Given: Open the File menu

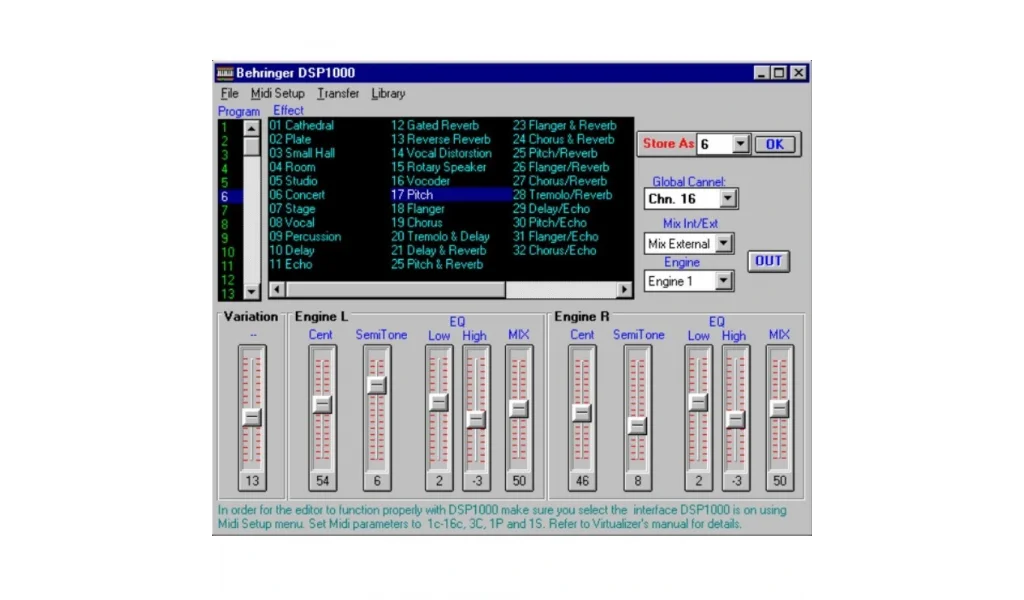Looking at the screenshot, I should coord(229,94).
